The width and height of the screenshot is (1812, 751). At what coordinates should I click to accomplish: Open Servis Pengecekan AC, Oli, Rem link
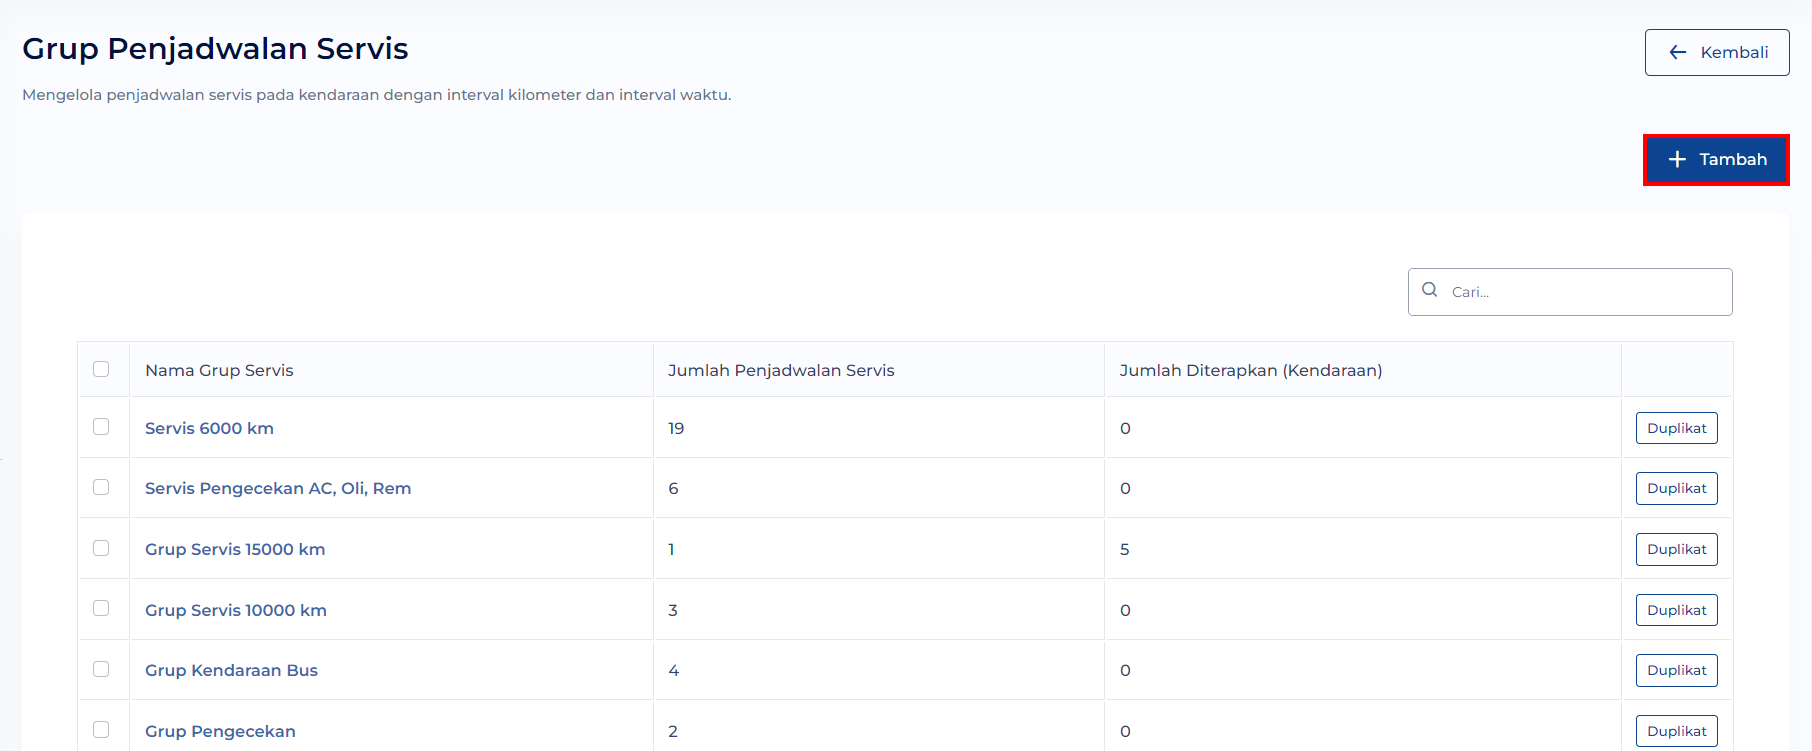click(x=278, y=488)
